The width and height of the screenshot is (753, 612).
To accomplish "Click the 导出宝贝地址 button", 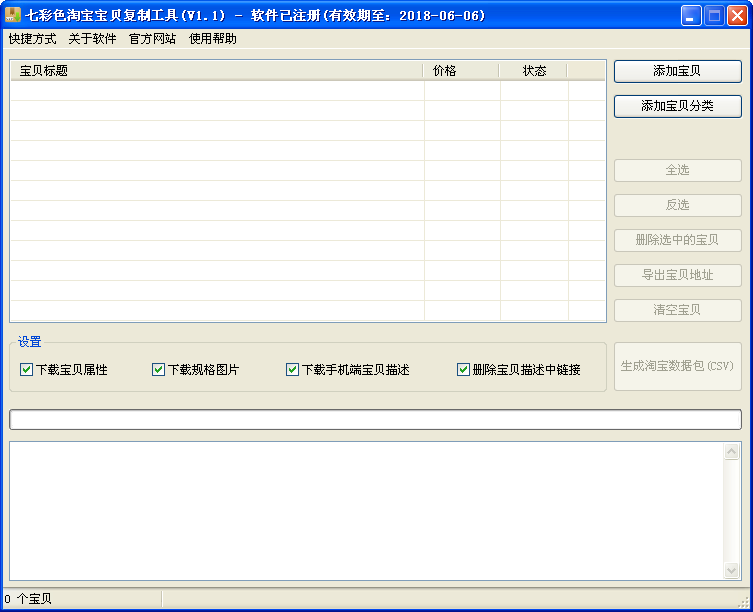I will point(678,275).
